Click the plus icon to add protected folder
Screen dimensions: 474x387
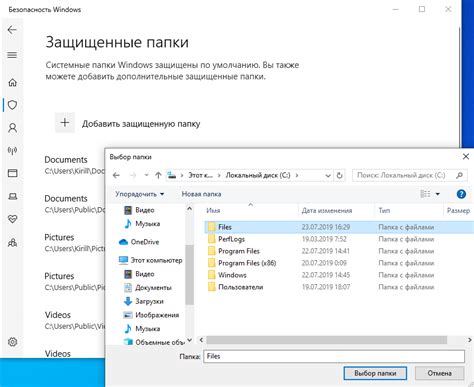tap(65, 123)
